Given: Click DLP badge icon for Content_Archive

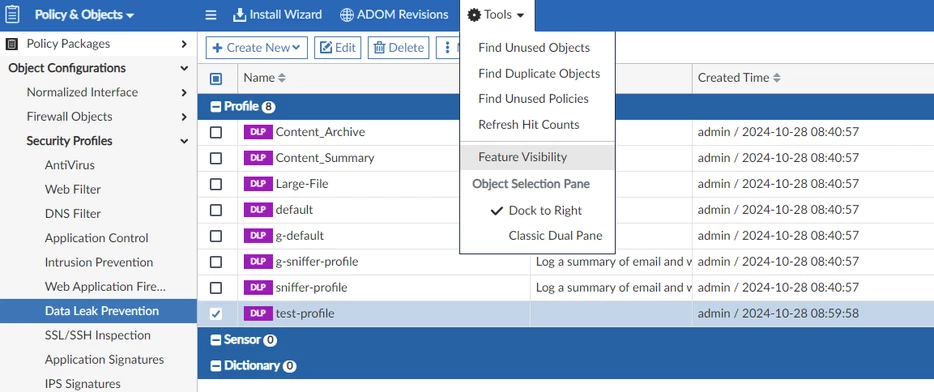Looking at the screenshot, I should [258, 132].
